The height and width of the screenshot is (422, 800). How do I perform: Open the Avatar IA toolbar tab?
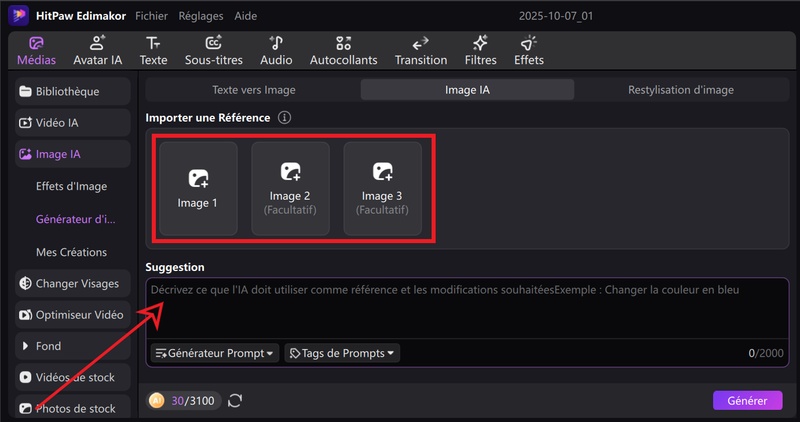coord(97,50)
